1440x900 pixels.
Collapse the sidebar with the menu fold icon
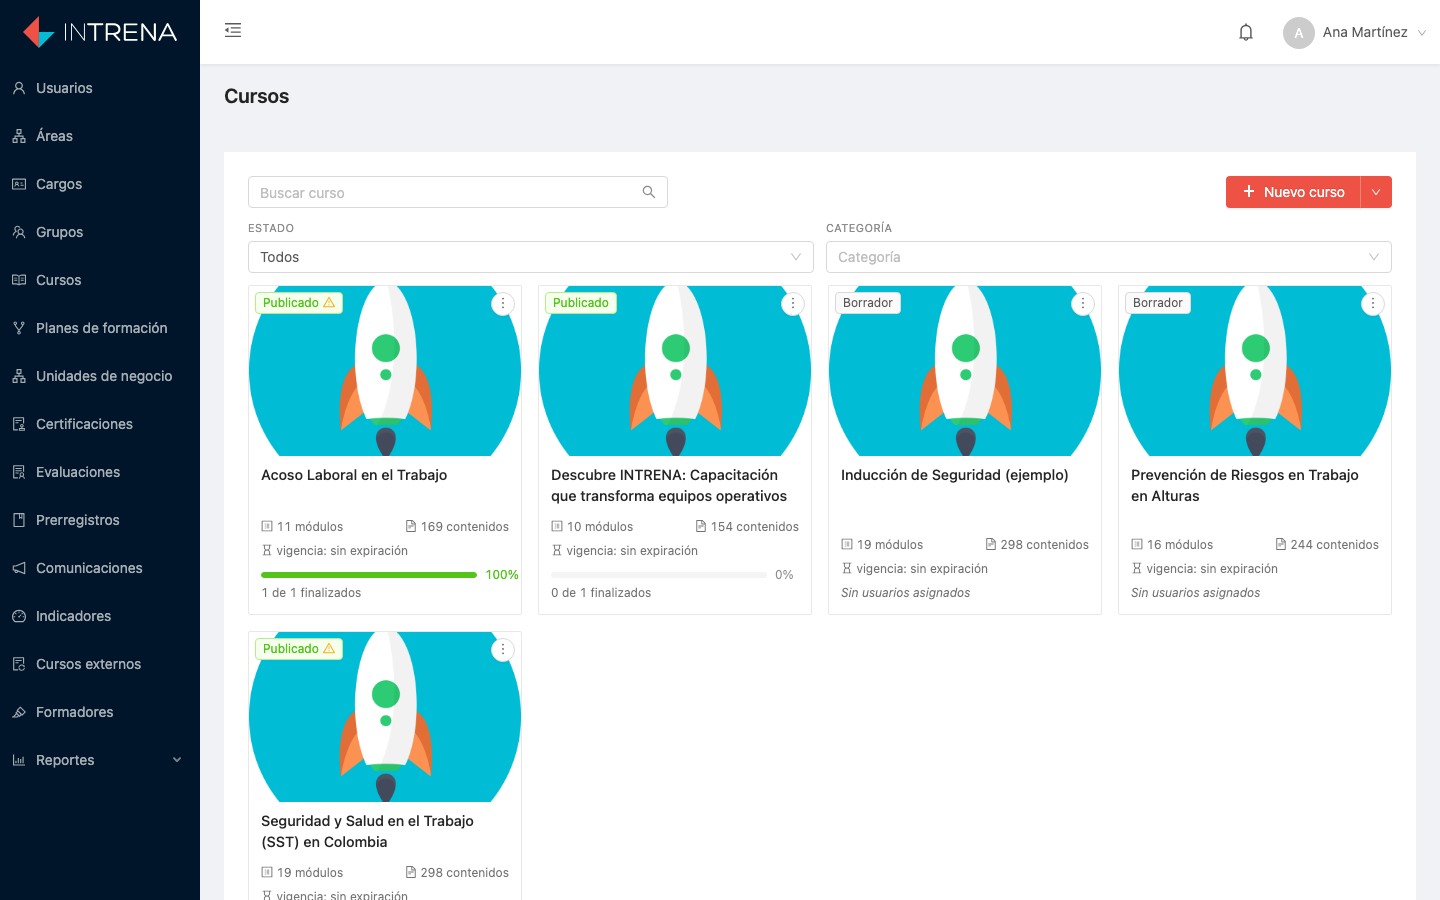(x=233, y=30)
